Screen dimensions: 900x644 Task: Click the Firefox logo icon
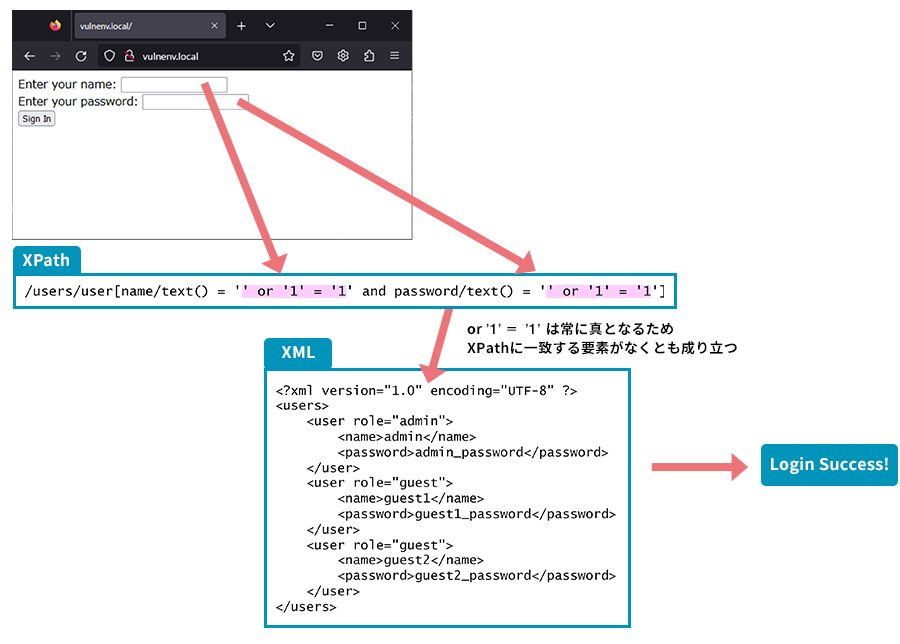point(55,27)
